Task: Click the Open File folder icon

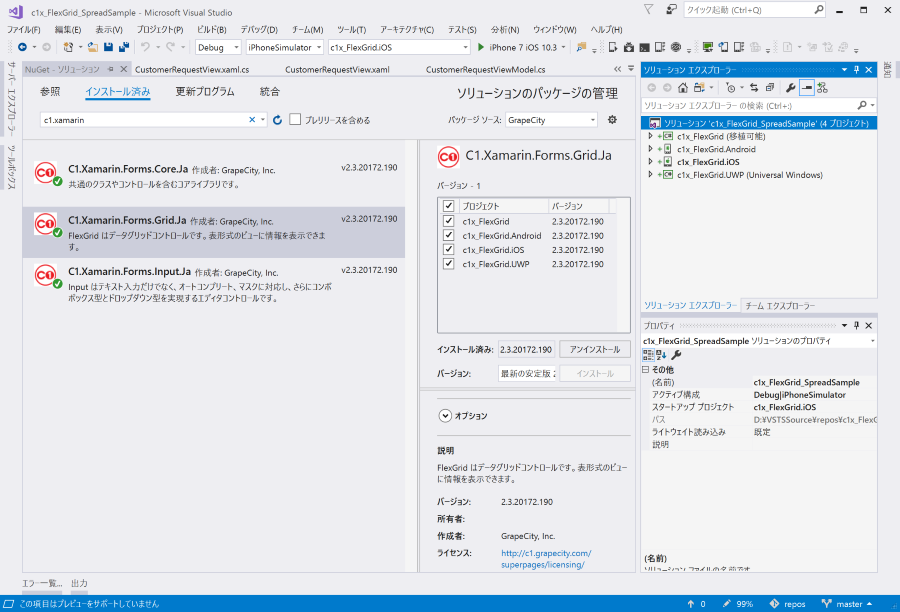Action: click(x=92, y=47)
